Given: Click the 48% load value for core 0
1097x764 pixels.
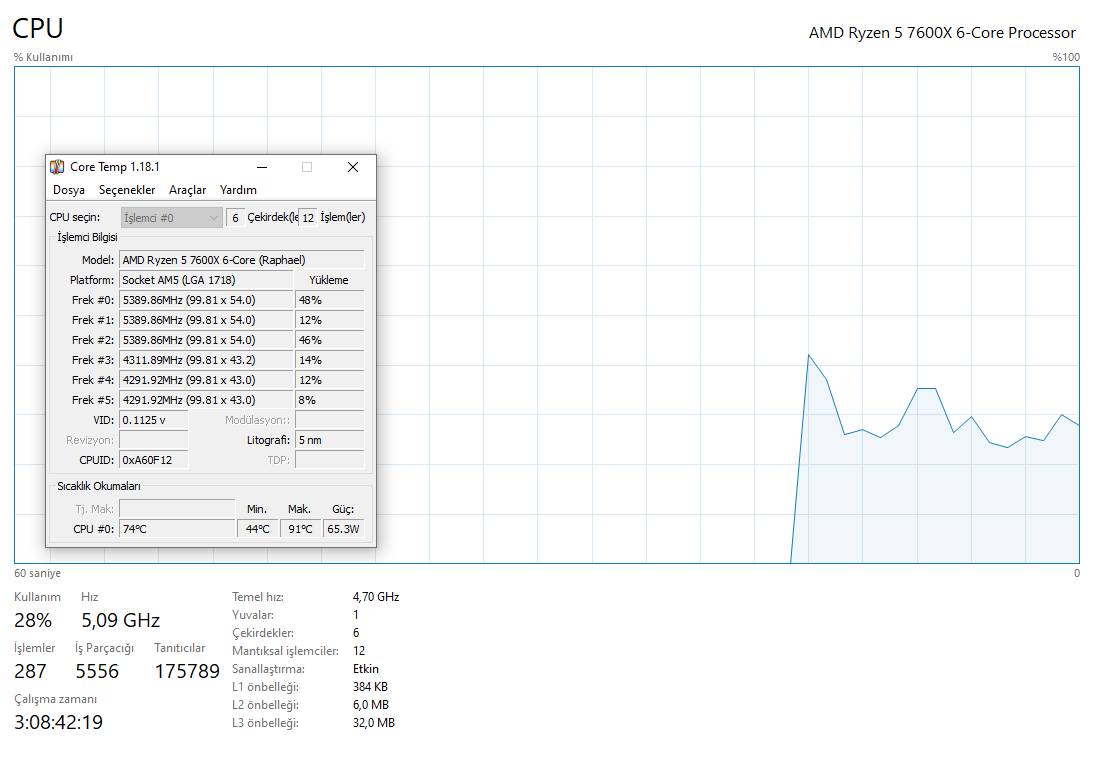Looking at the screenshot, I should (330, 300).
